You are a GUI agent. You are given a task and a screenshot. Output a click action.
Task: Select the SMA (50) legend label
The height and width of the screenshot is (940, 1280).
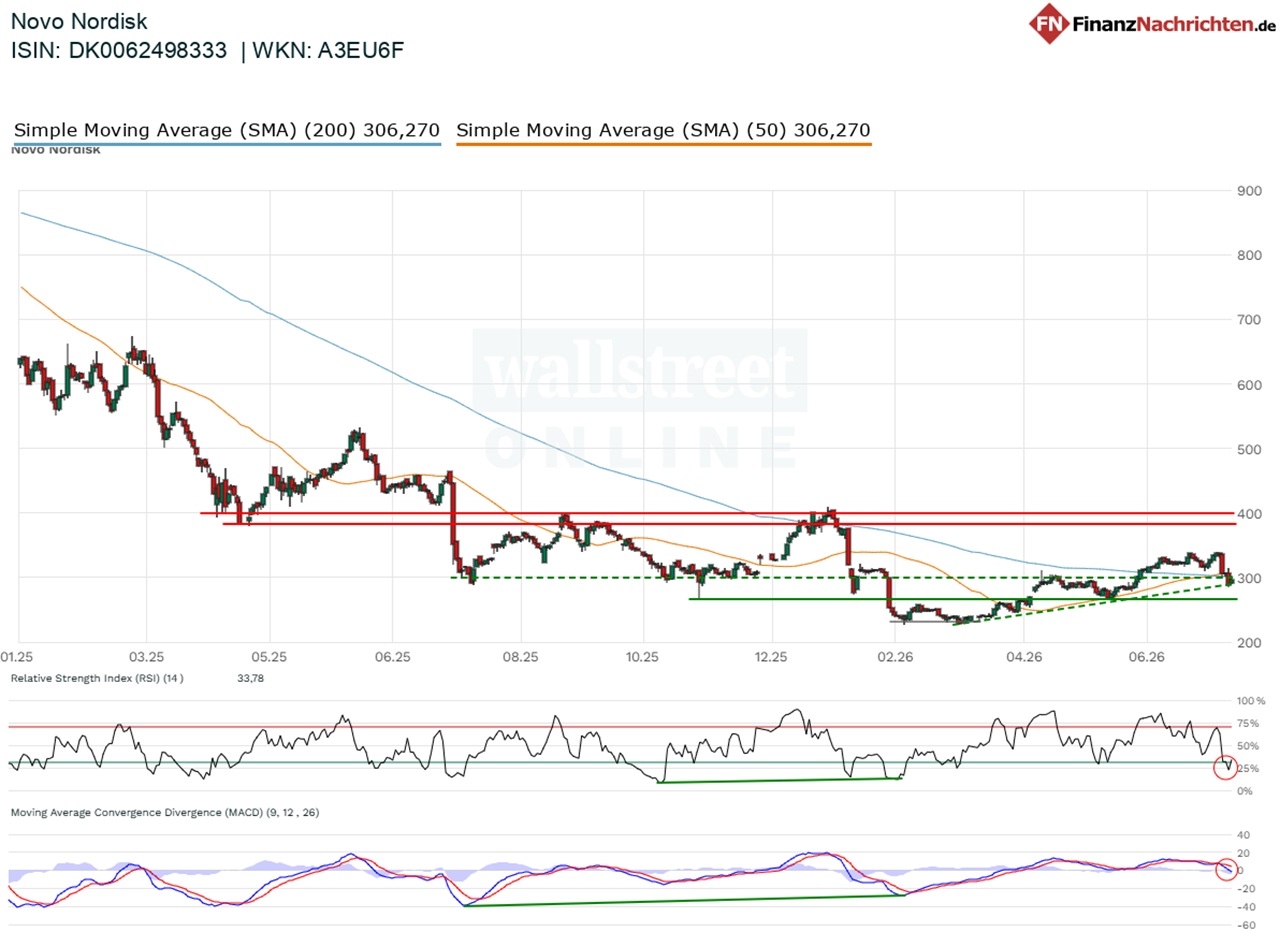(663, 130)
